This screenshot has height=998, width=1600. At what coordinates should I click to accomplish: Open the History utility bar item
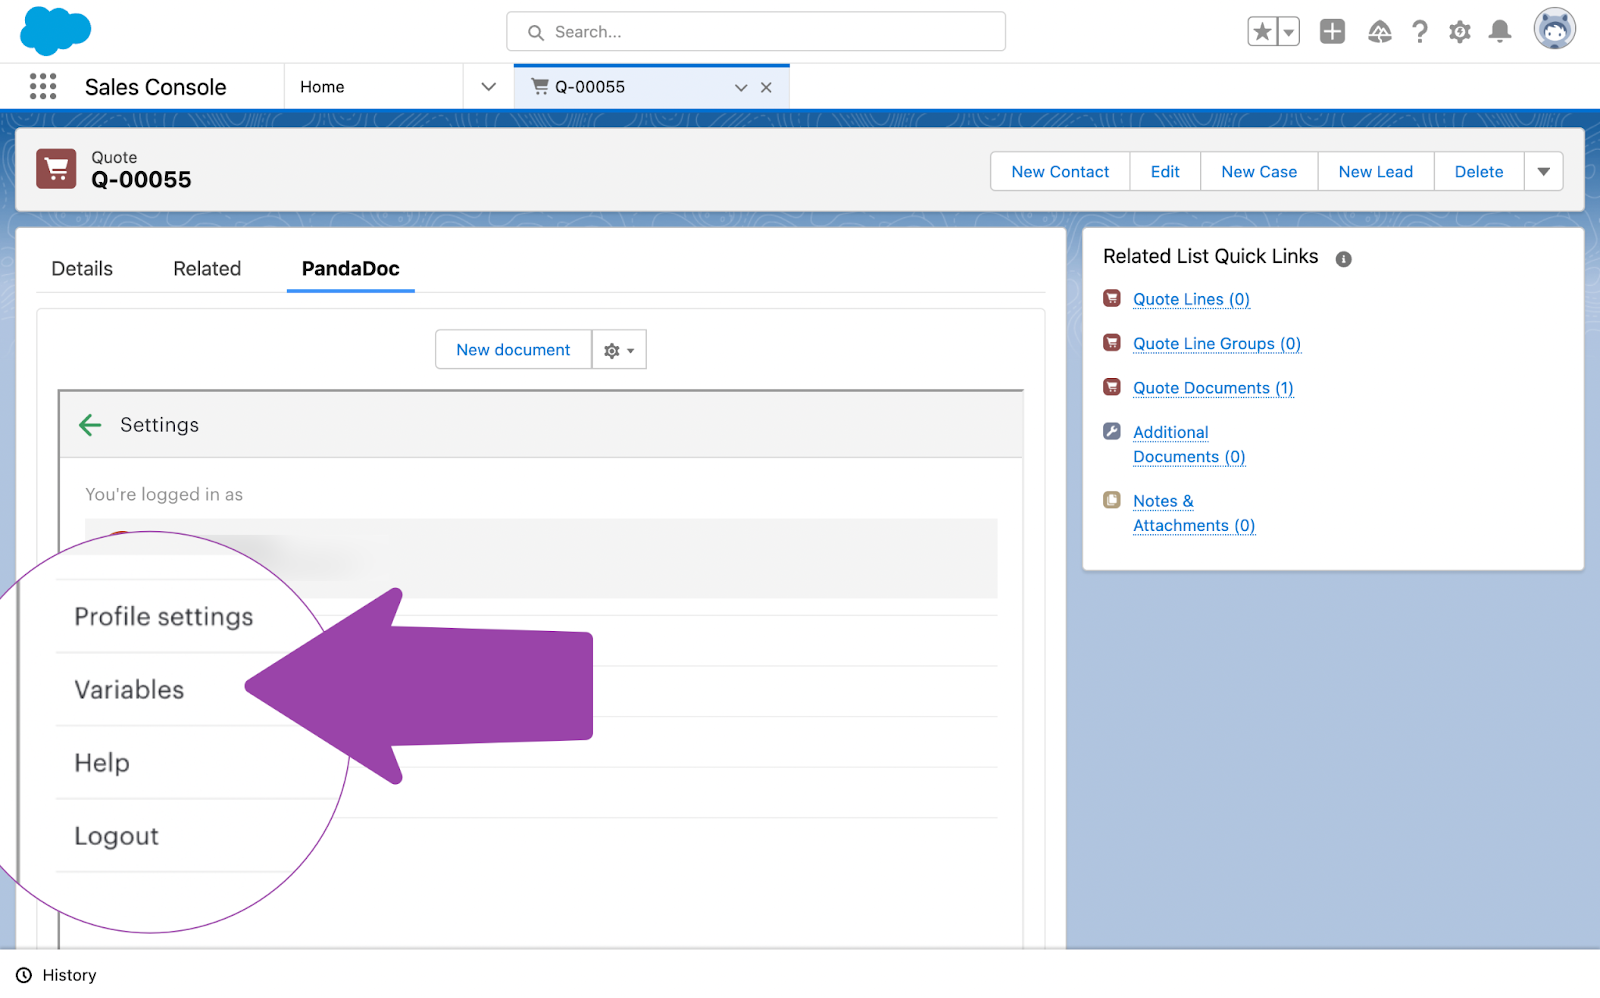tap(57, 975)
